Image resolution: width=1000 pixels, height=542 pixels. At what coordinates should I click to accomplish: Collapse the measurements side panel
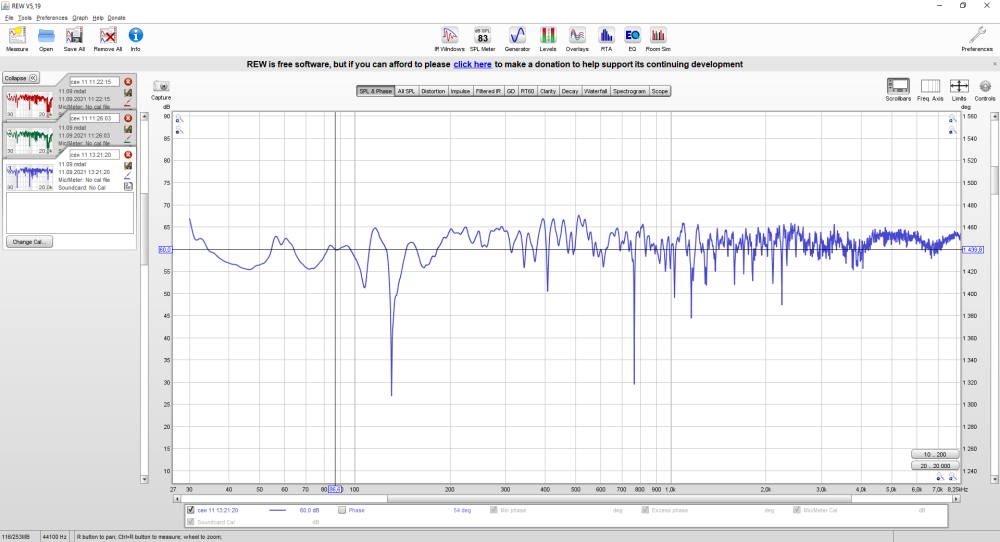[x=21, y=78]
